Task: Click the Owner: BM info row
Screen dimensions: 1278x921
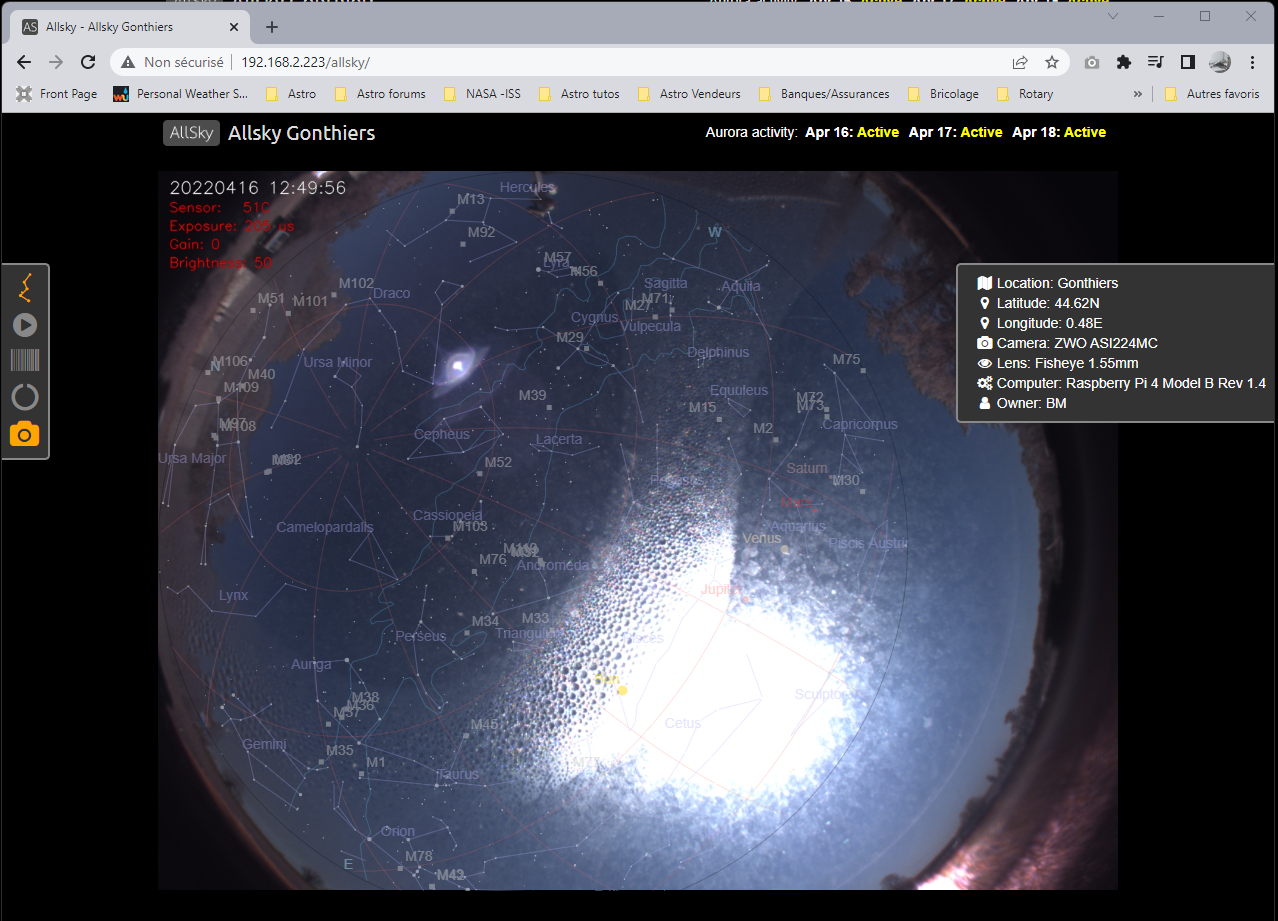Action: (1022, 403)
